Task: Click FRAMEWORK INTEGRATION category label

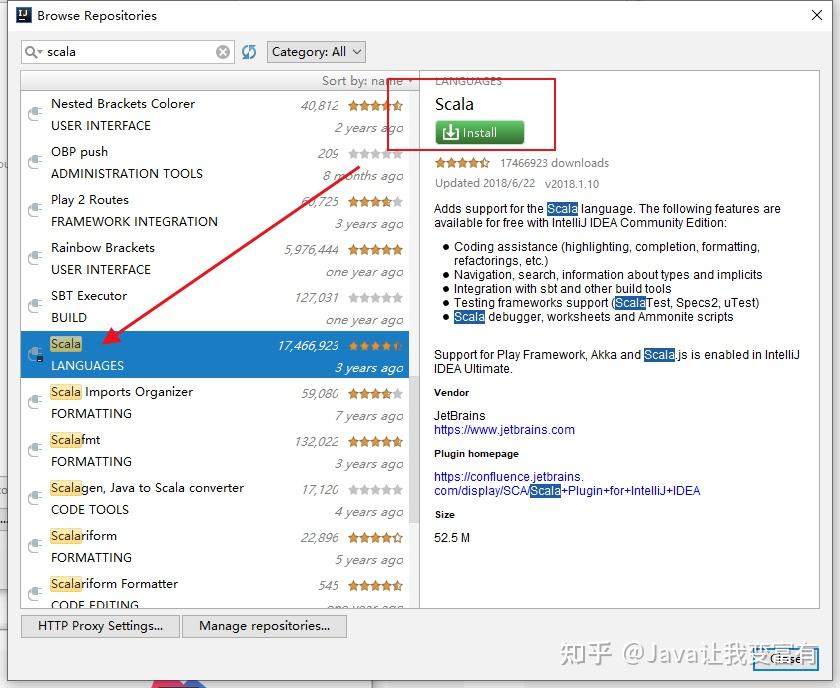Action: [x=134, y=221]
